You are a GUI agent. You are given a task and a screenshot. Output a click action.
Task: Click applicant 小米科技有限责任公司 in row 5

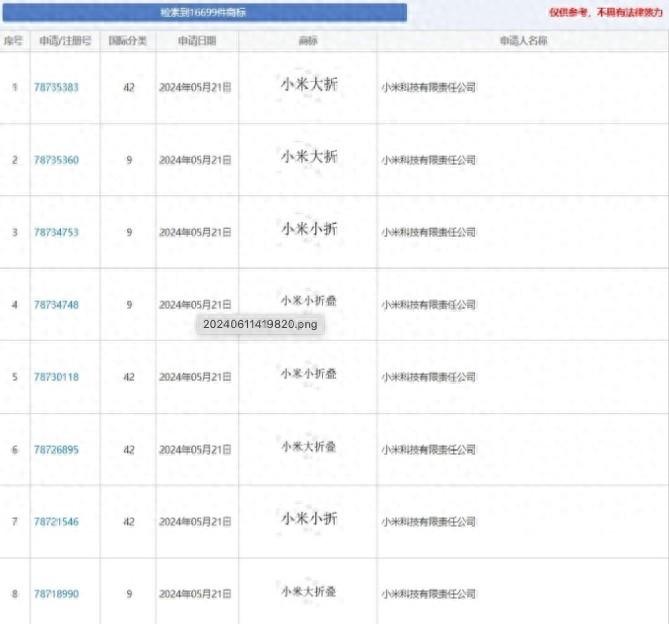tap(428, 377)
